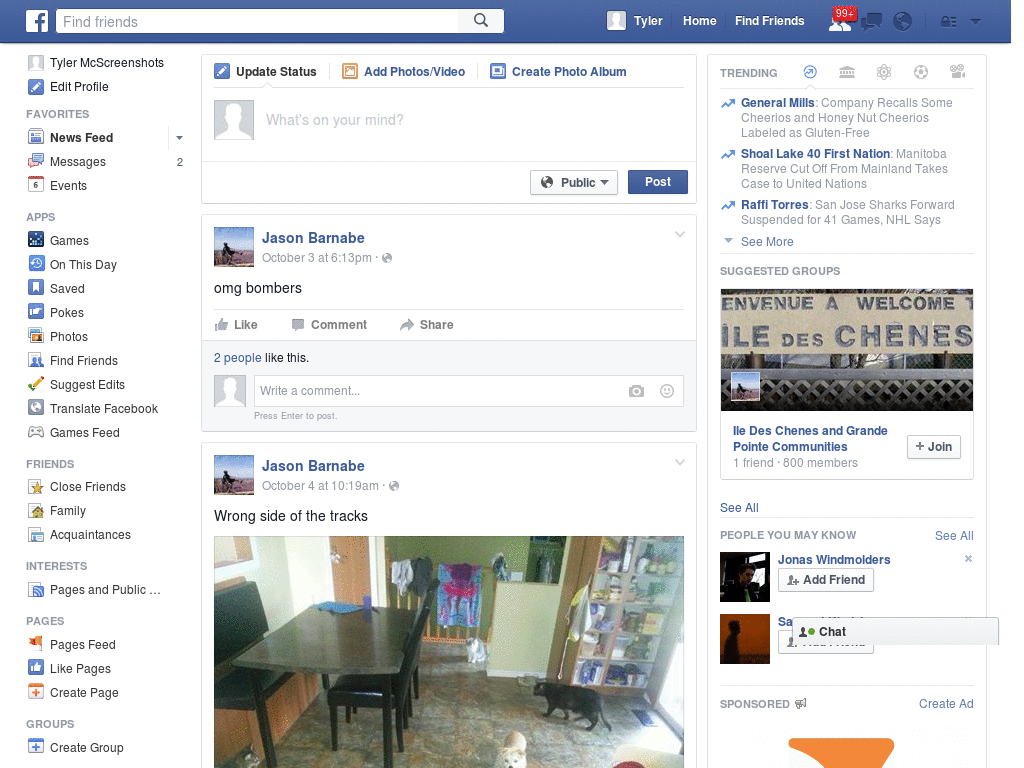View entertainment trends via the movie camera icon

957,72
